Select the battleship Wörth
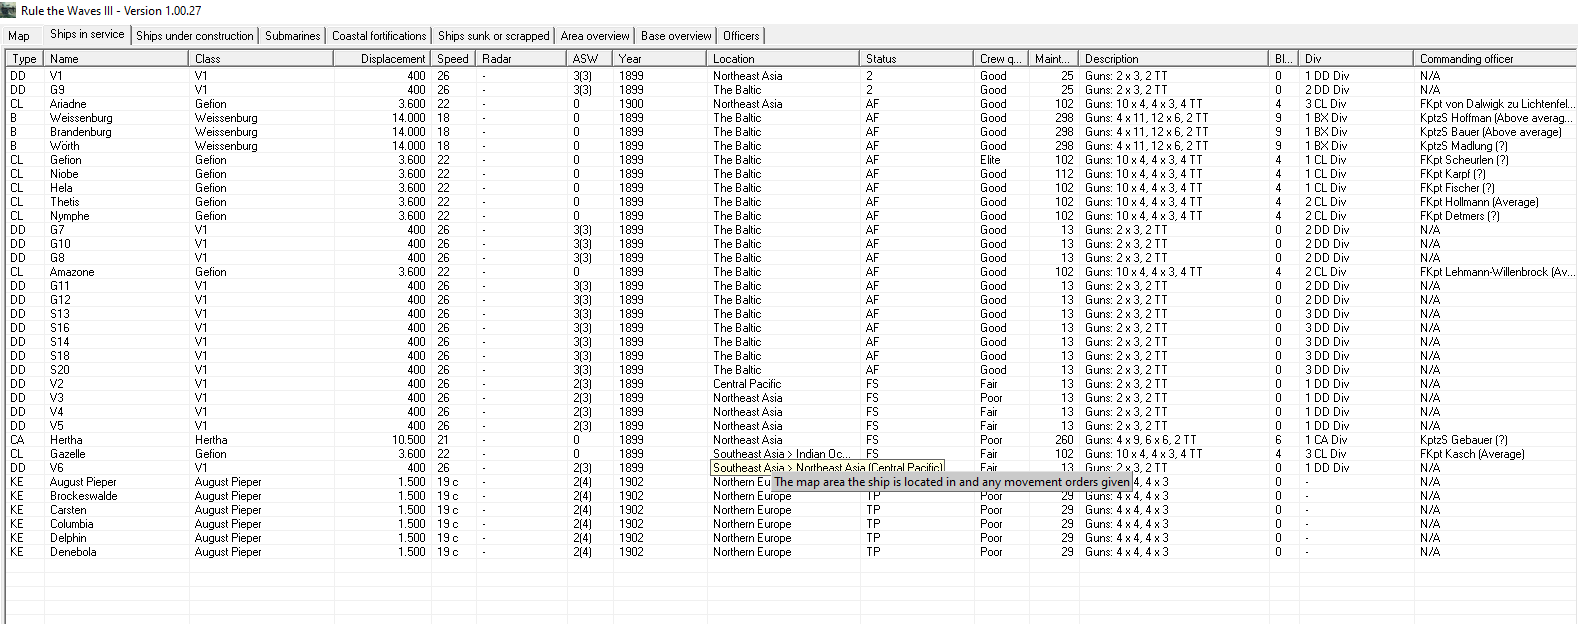 coord(65,146)
